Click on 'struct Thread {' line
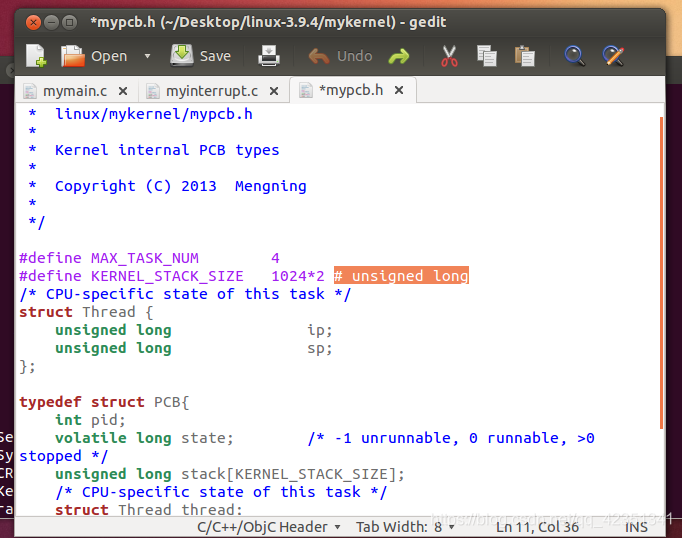This screenshot has height=538, width=682. [x=86, y=312]
